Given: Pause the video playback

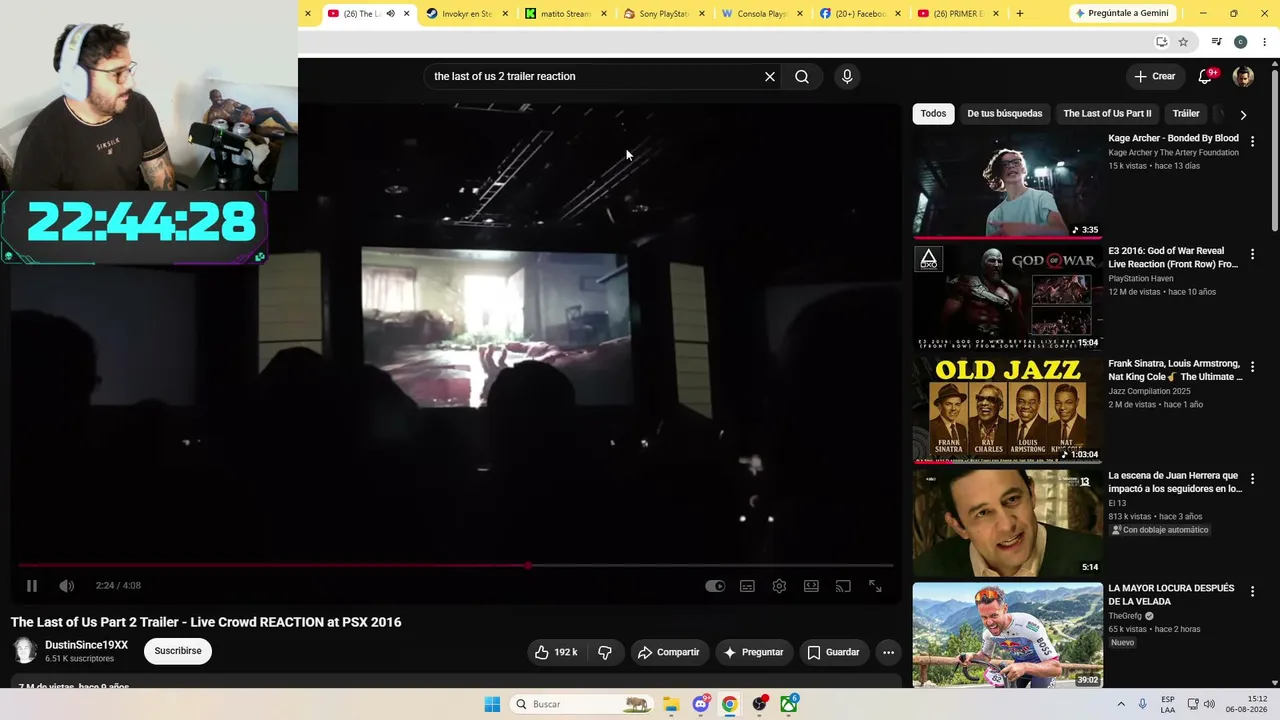Looking at the screenshot, I should [x=31, y=586].
